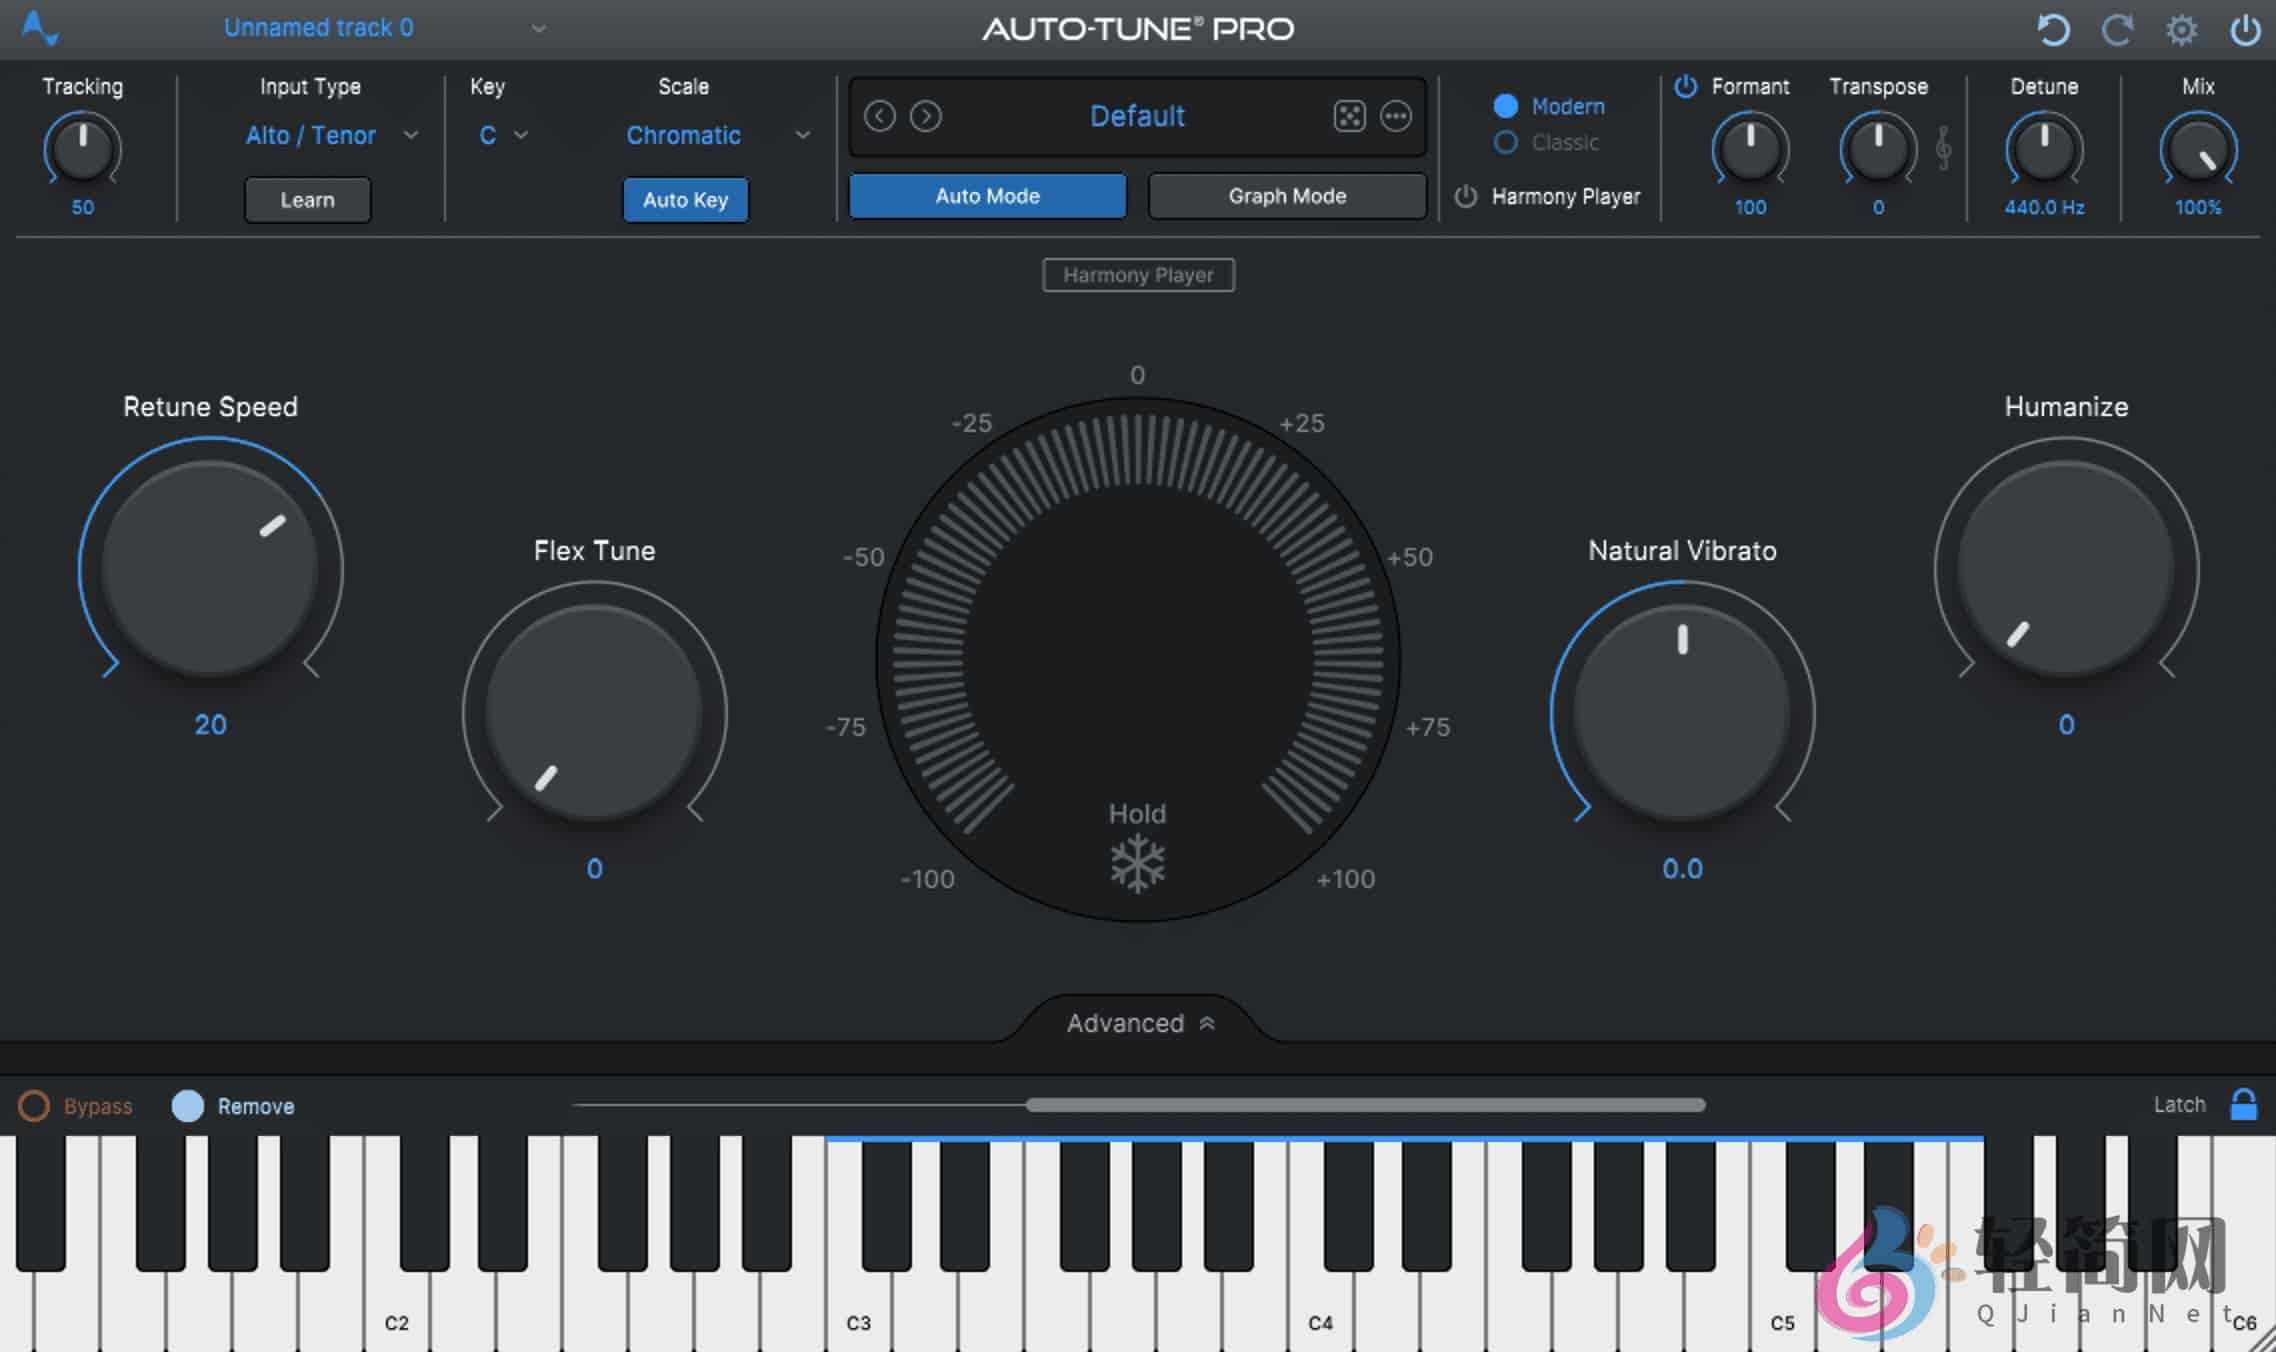Open the ellipsis preset options icon
The width and height of the screenshot is (2276, 1352).
(x=1396, y=116)
